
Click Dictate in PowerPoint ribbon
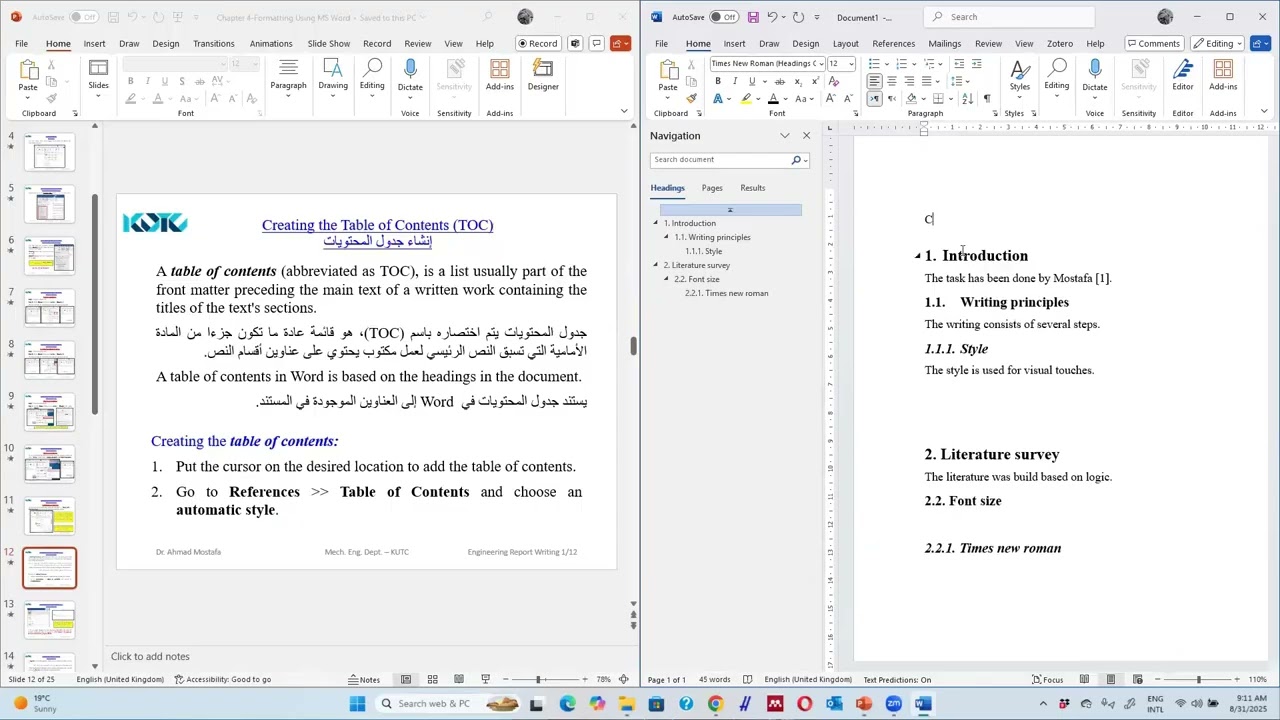[x=410, y=75]
